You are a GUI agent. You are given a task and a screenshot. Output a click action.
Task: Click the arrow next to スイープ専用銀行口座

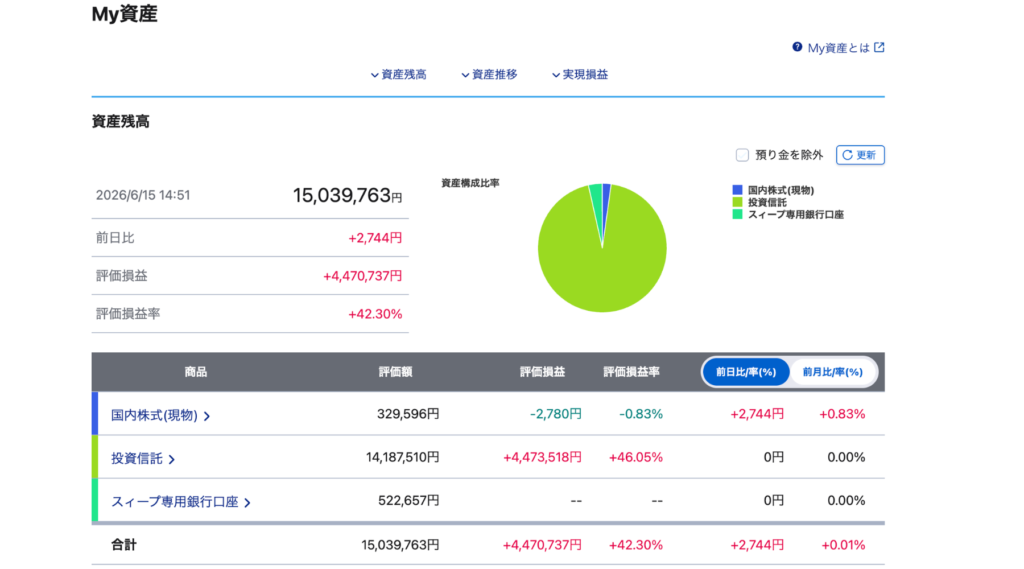pos(248,502)
